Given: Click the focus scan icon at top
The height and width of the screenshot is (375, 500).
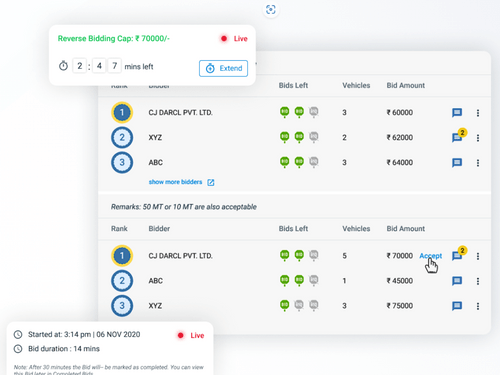Looking at the screenshot, I should [271, 10].
